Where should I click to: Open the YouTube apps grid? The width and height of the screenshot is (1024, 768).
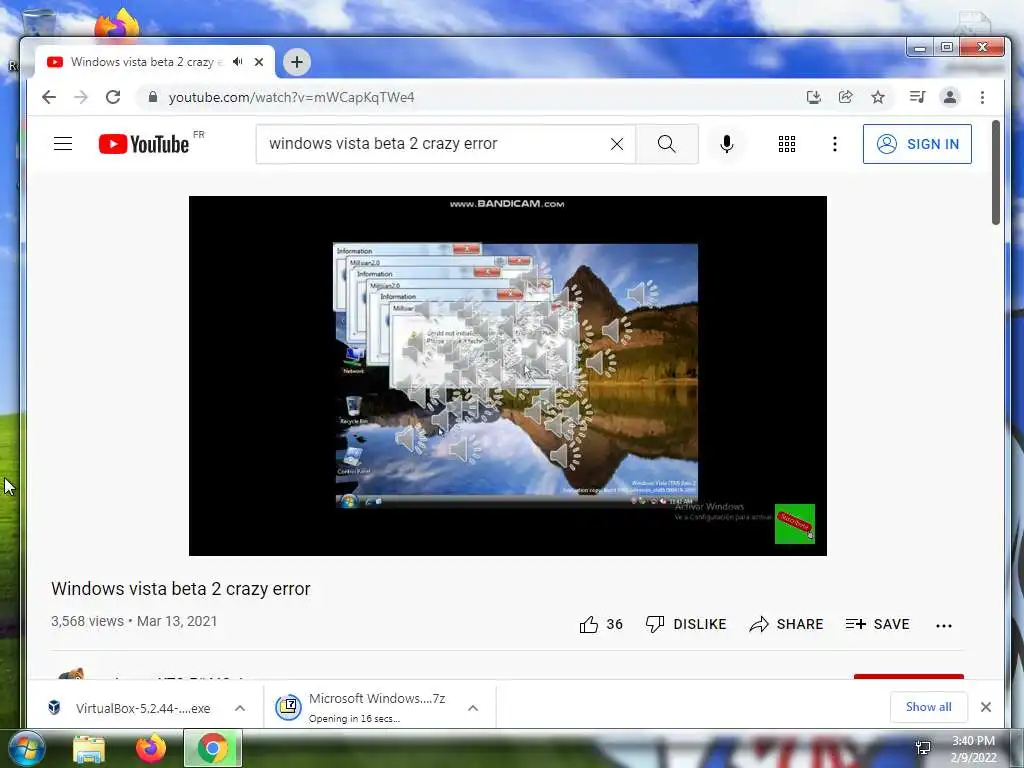[787, 144]
